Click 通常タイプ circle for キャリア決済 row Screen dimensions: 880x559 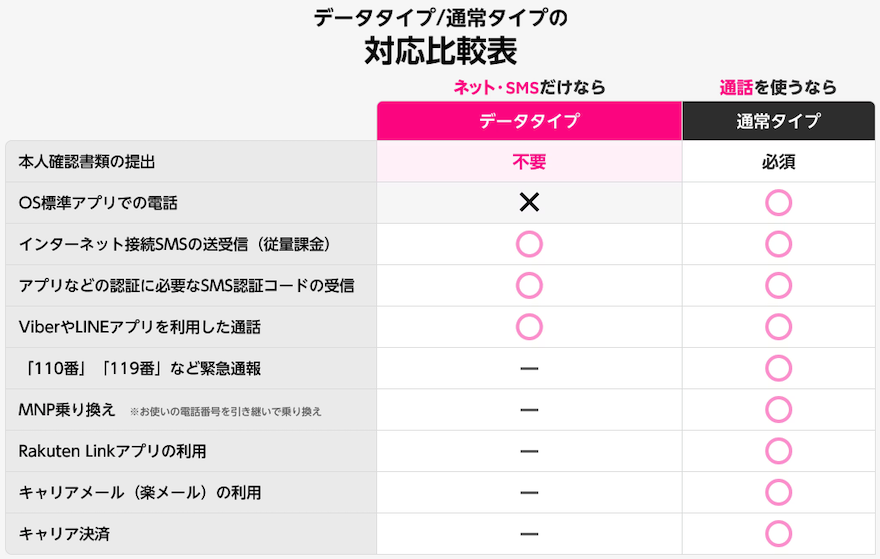pyautogui.click(x=778, y=534)
